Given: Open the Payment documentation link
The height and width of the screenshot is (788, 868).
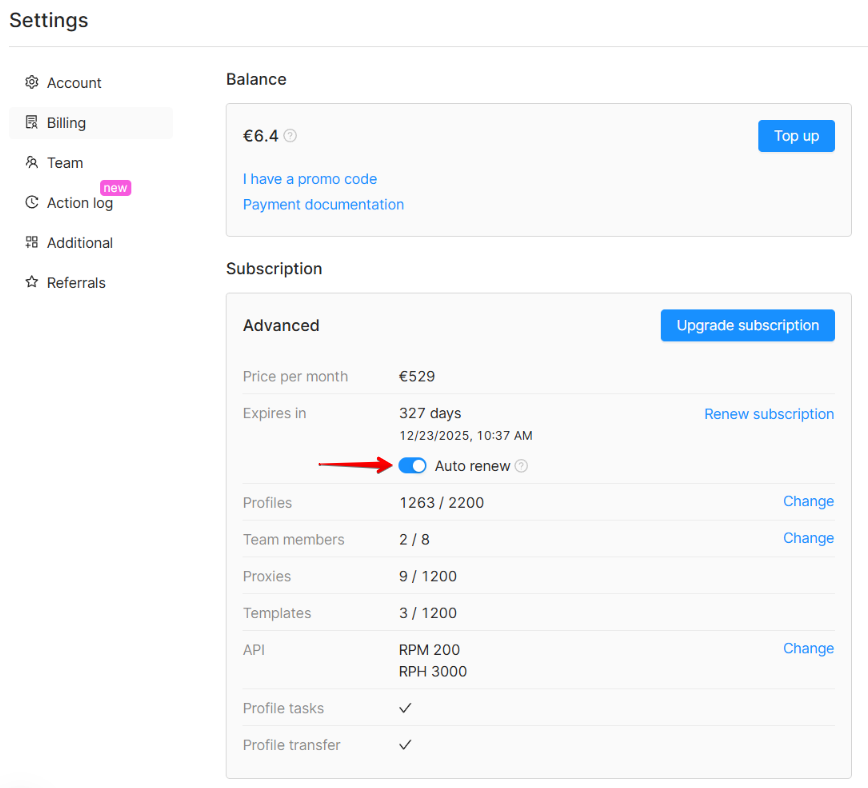Looking at the screenshot, I should click(323, 204).
